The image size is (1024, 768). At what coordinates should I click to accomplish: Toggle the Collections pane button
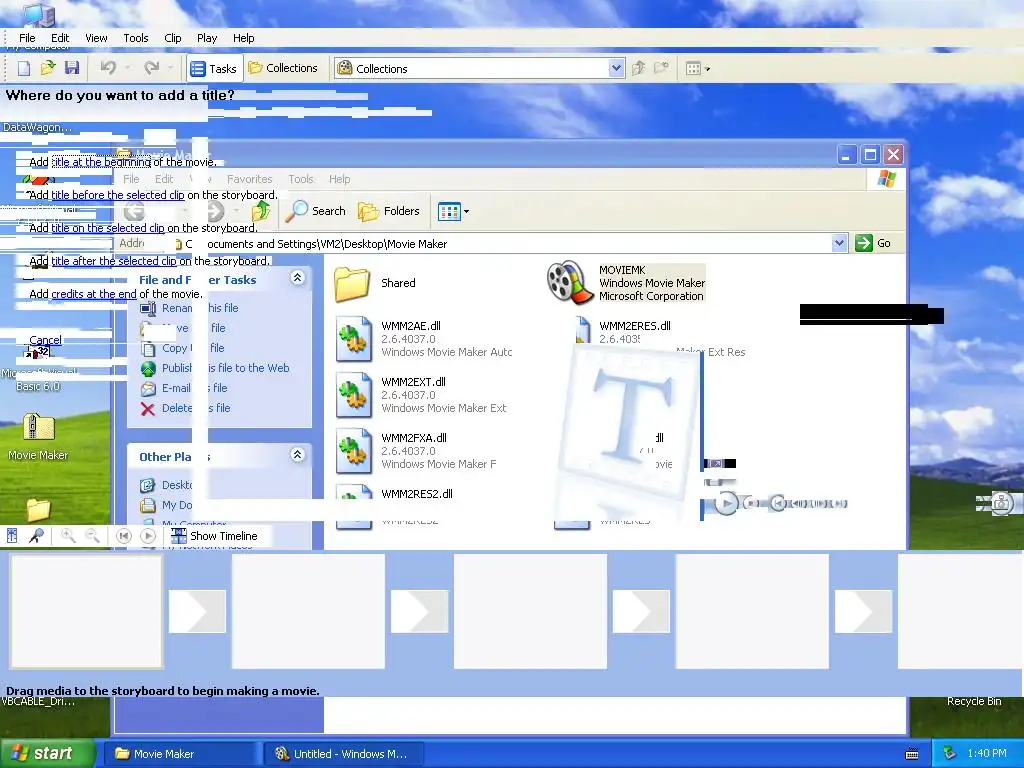[283, 68]
